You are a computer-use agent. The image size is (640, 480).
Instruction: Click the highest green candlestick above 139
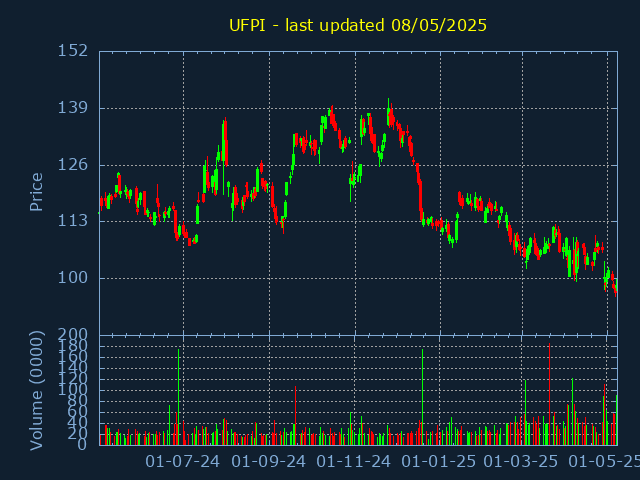389,112
